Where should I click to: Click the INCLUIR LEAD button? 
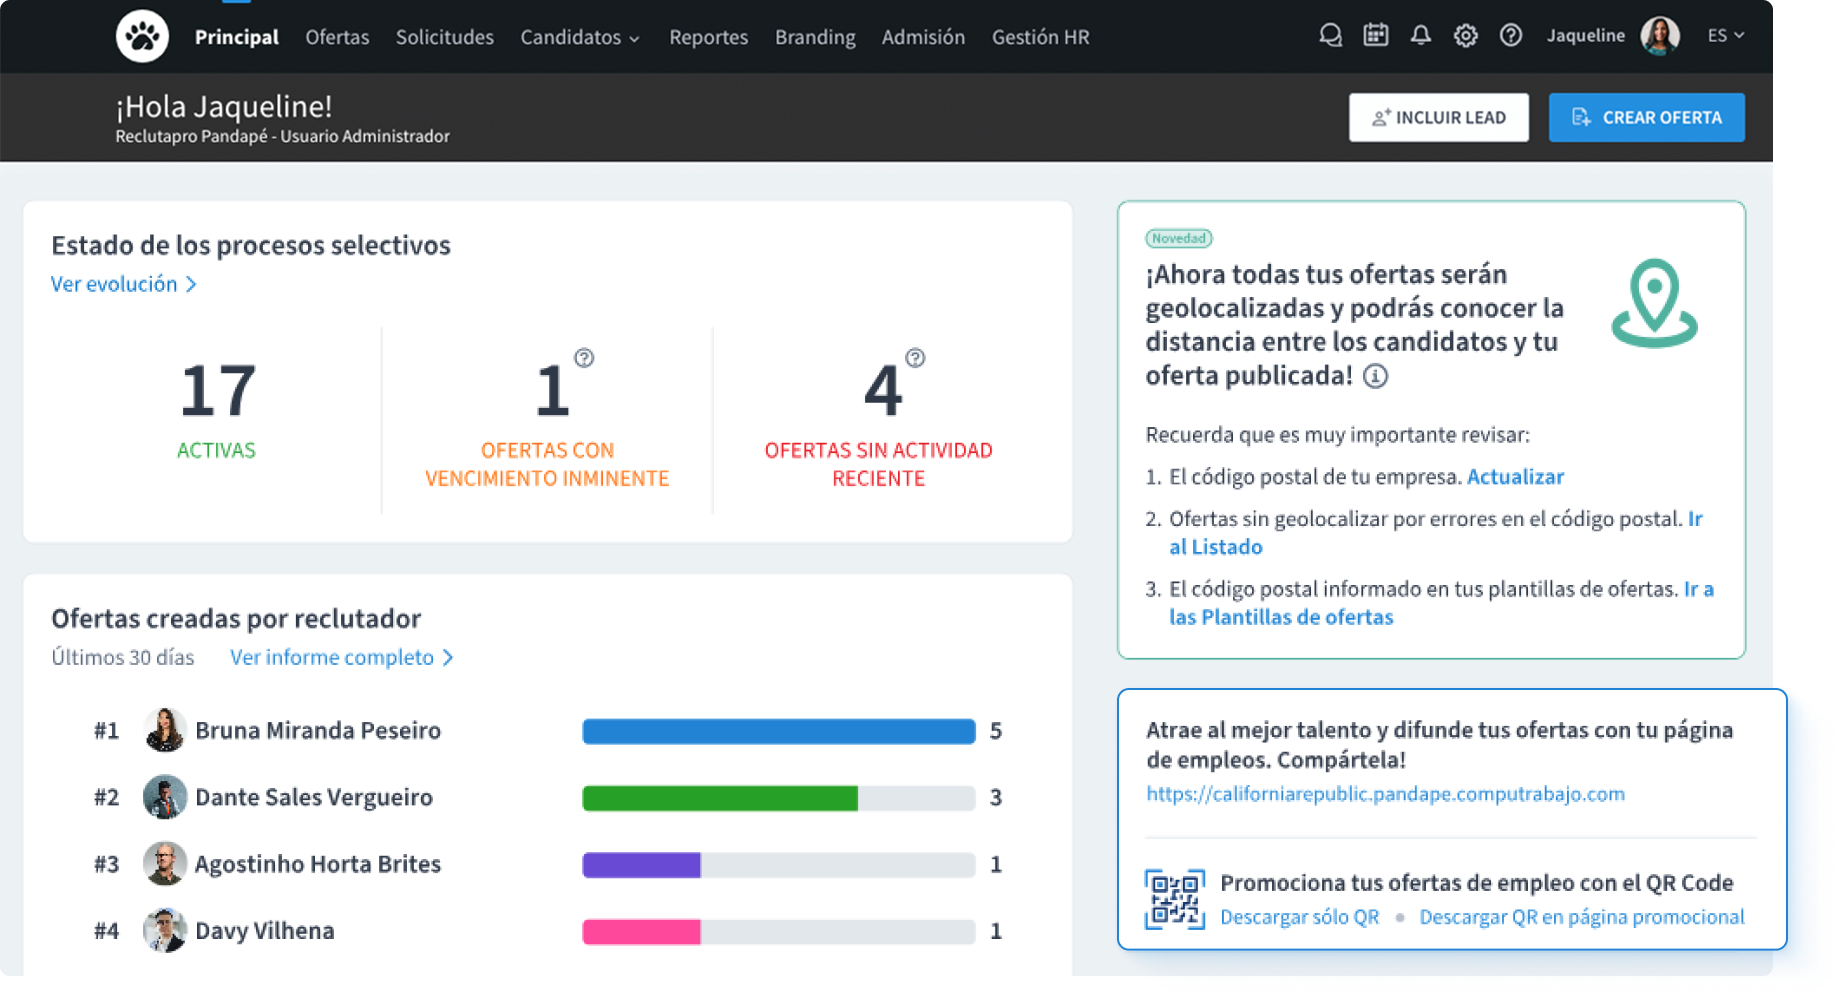[1438, 118]
